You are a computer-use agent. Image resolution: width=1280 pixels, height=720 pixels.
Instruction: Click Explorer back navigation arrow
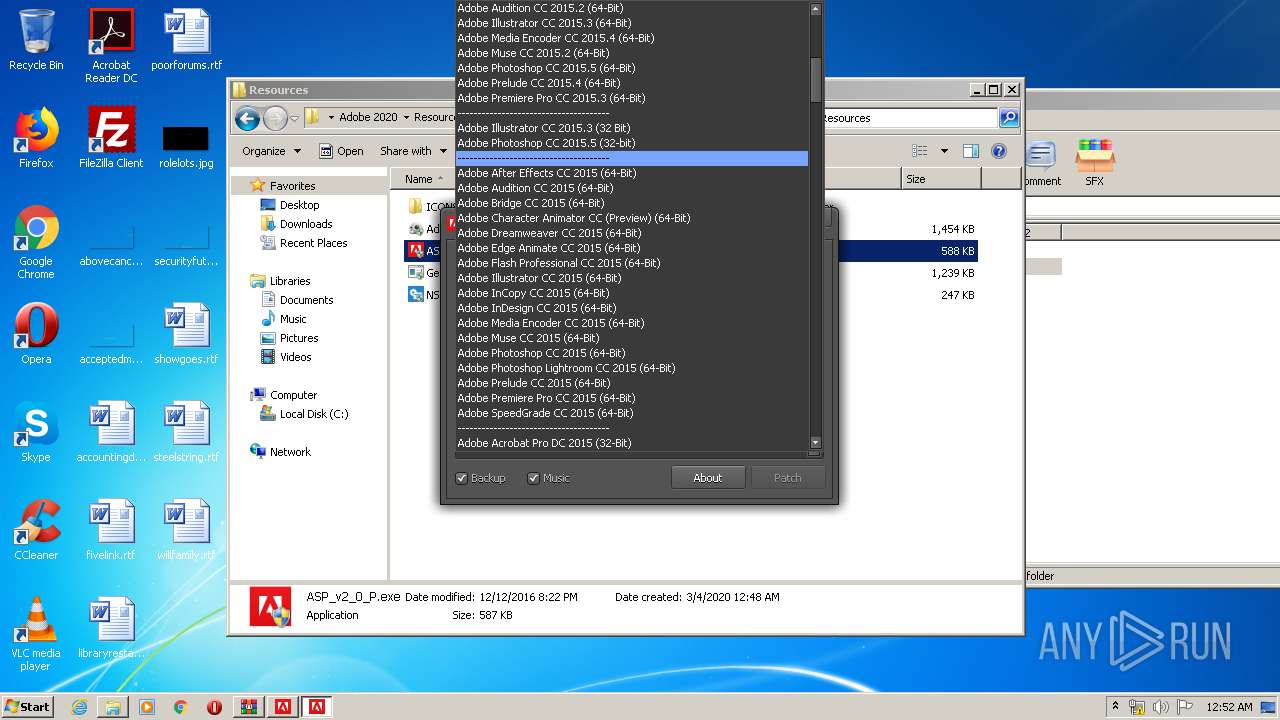point(247,118)
